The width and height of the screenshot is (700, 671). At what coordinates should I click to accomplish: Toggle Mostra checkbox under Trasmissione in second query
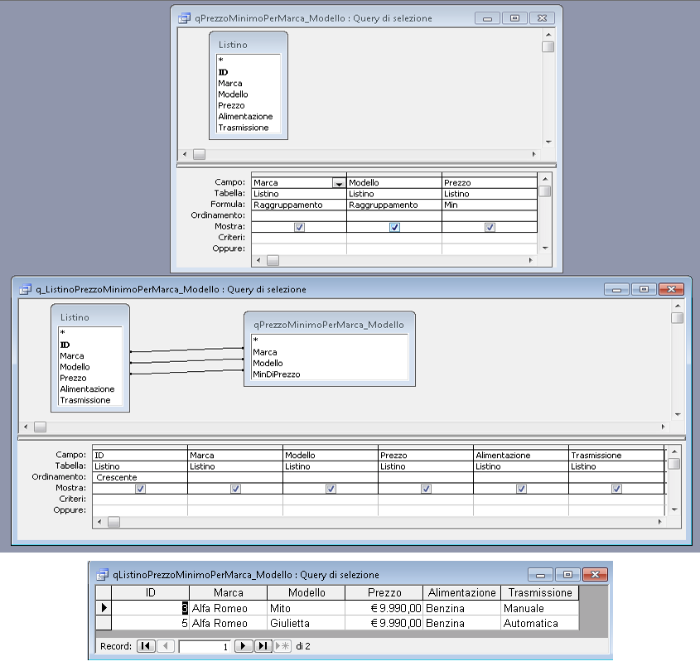[x=616, y=488]
